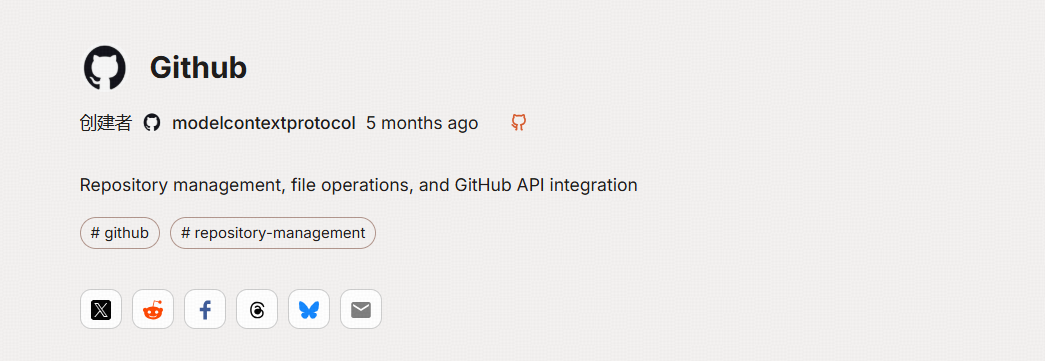Click the 'Github' page title
Screen dimensions: 1045x361
click(x=198, y=67)
